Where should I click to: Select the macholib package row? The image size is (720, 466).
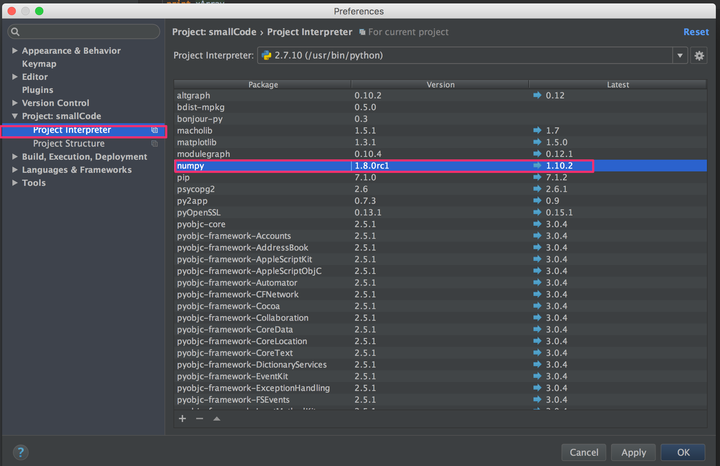(440, 130)
